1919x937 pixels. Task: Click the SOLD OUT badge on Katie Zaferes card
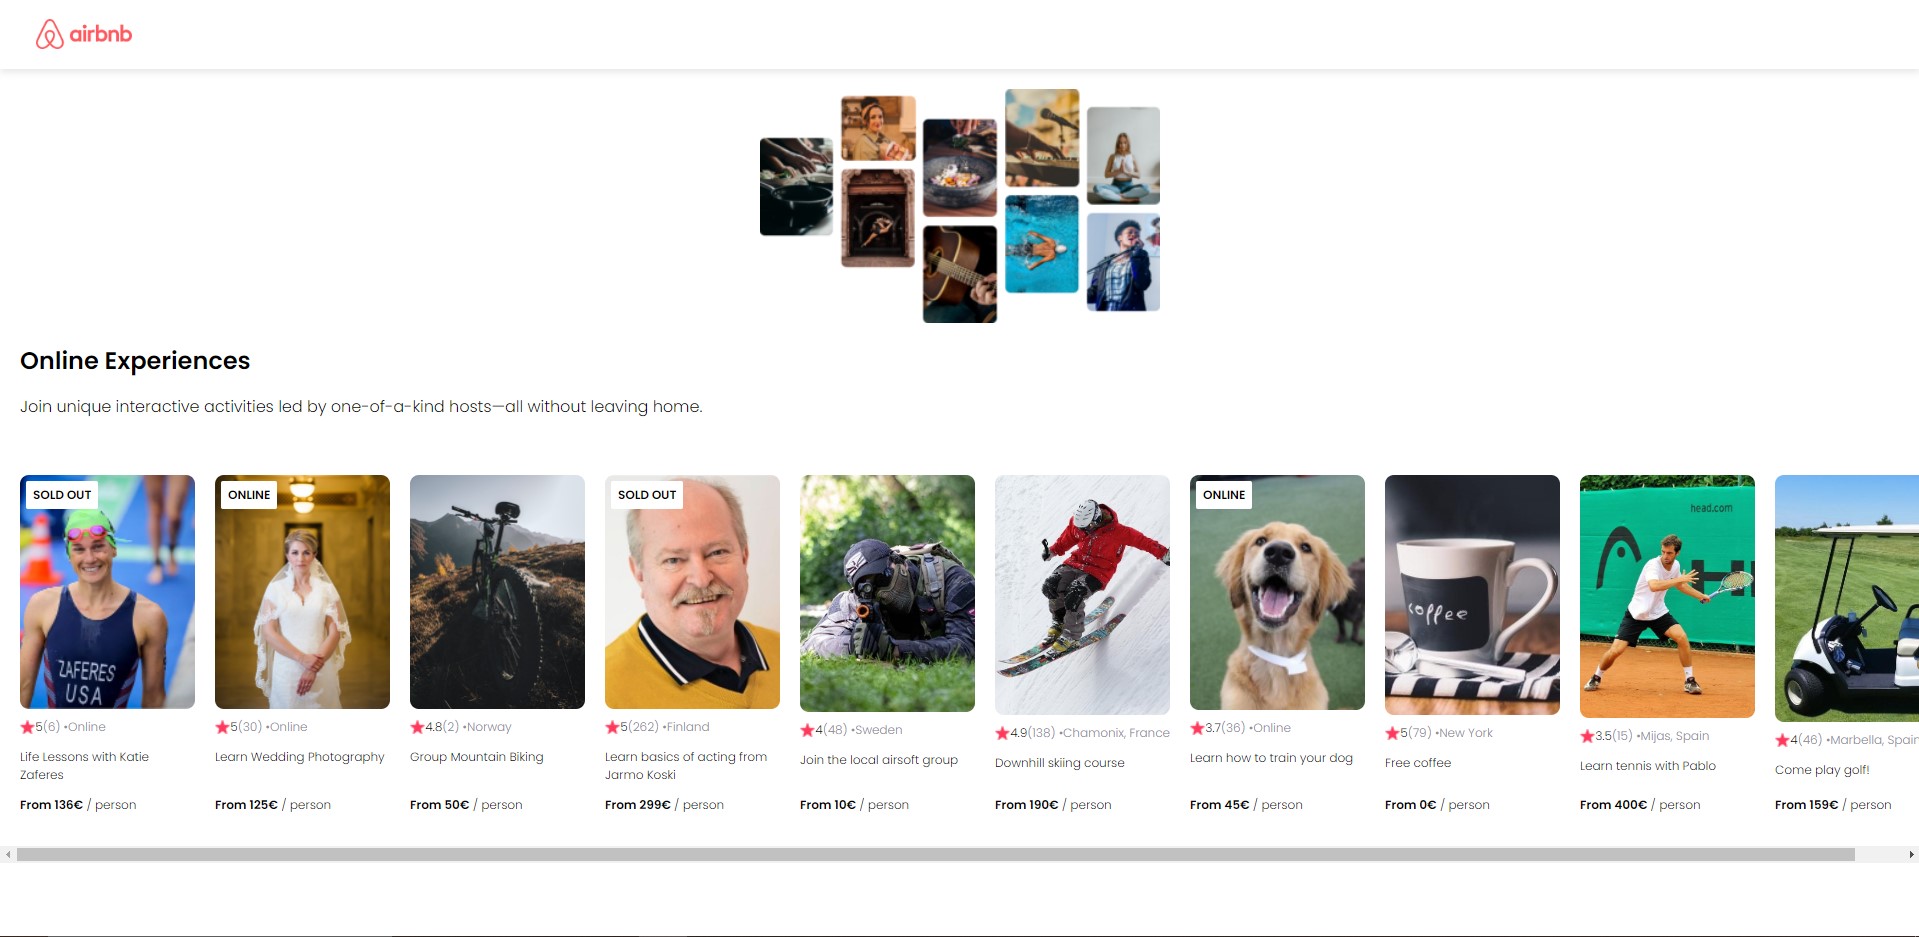coord(62,495)
